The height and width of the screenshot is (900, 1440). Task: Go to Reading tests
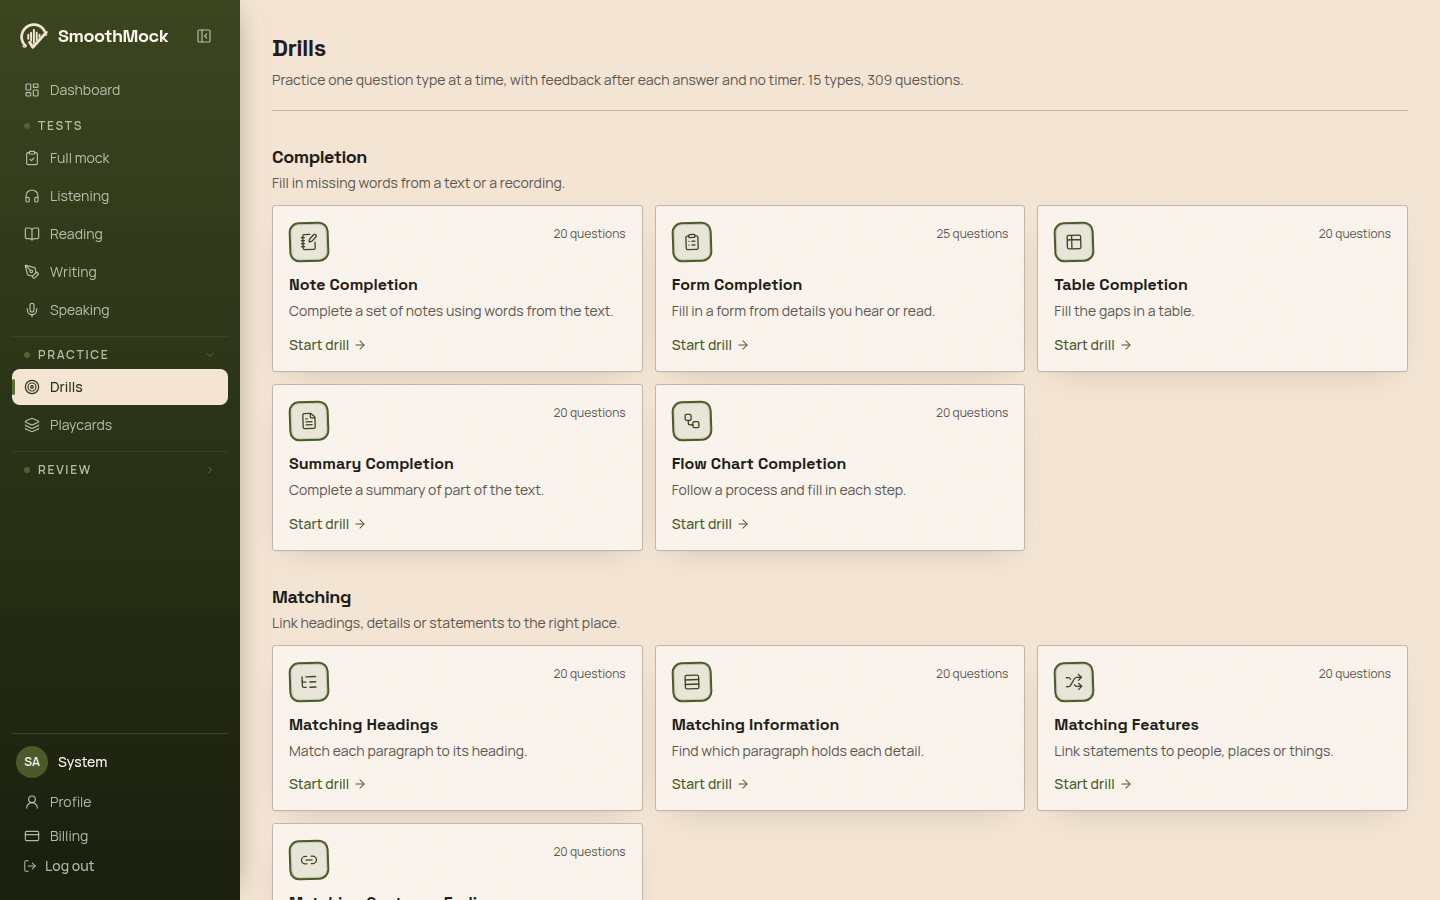point(120,234)
